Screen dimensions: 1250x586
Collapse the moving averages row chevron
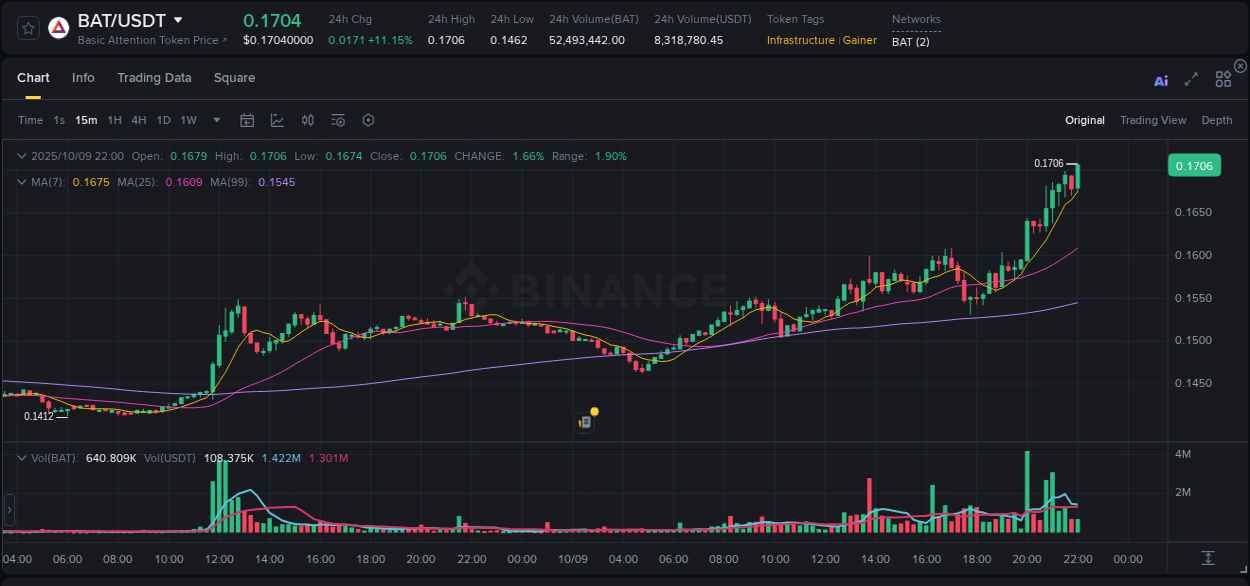click(x=21, y=182)
